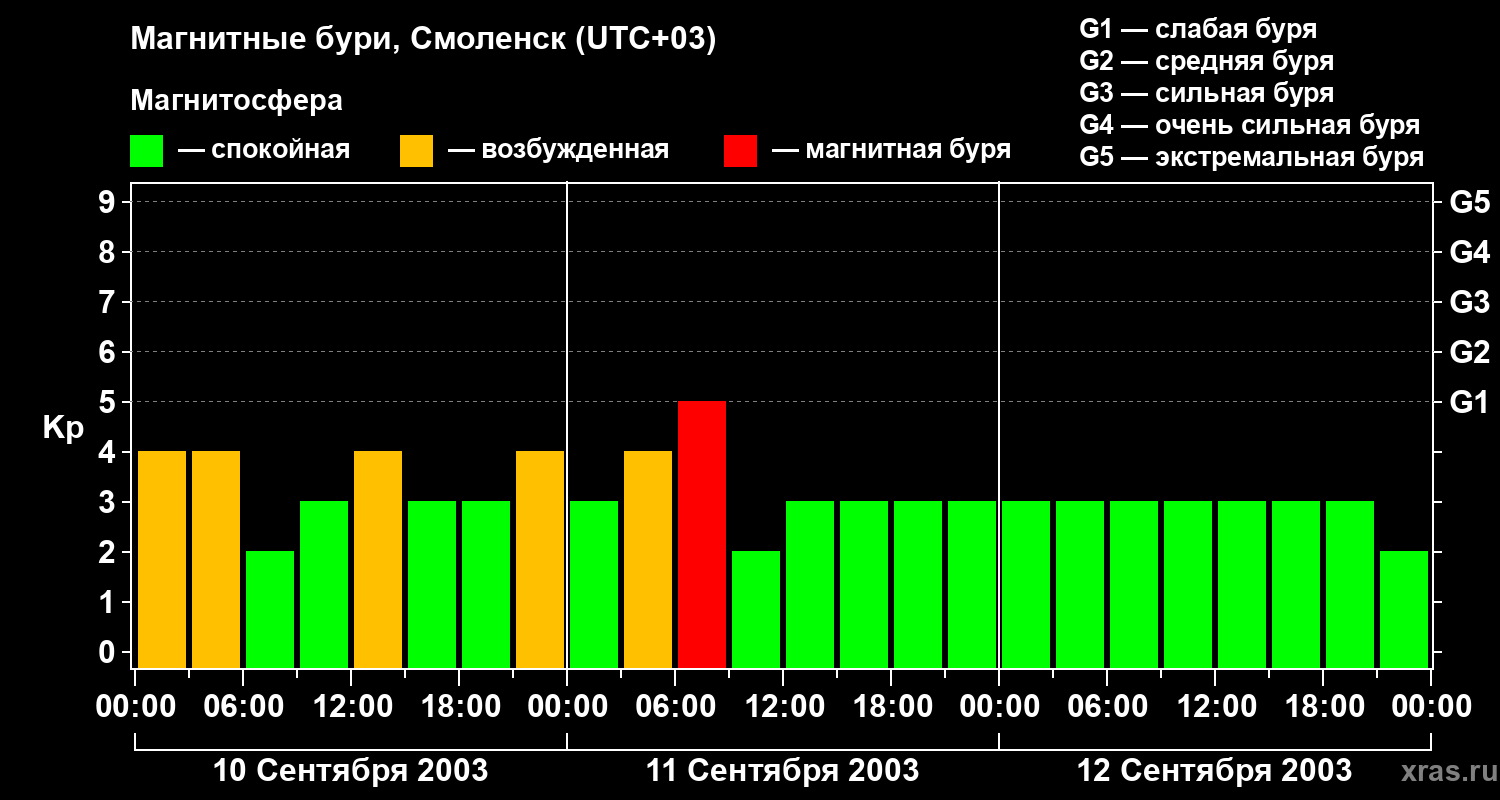Viewport: 1500px width, 800px height.
Task: Select the last orange bar of 10 September
Action: (x=540, y=559)
